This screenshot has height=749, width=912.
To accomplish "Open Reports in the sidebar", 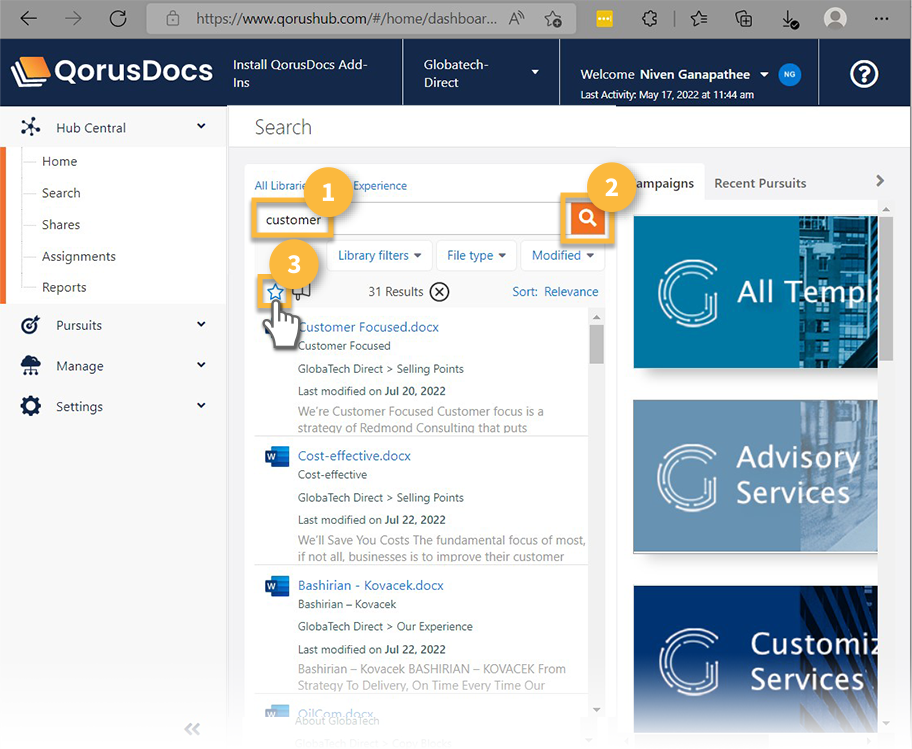I will 64,287.
